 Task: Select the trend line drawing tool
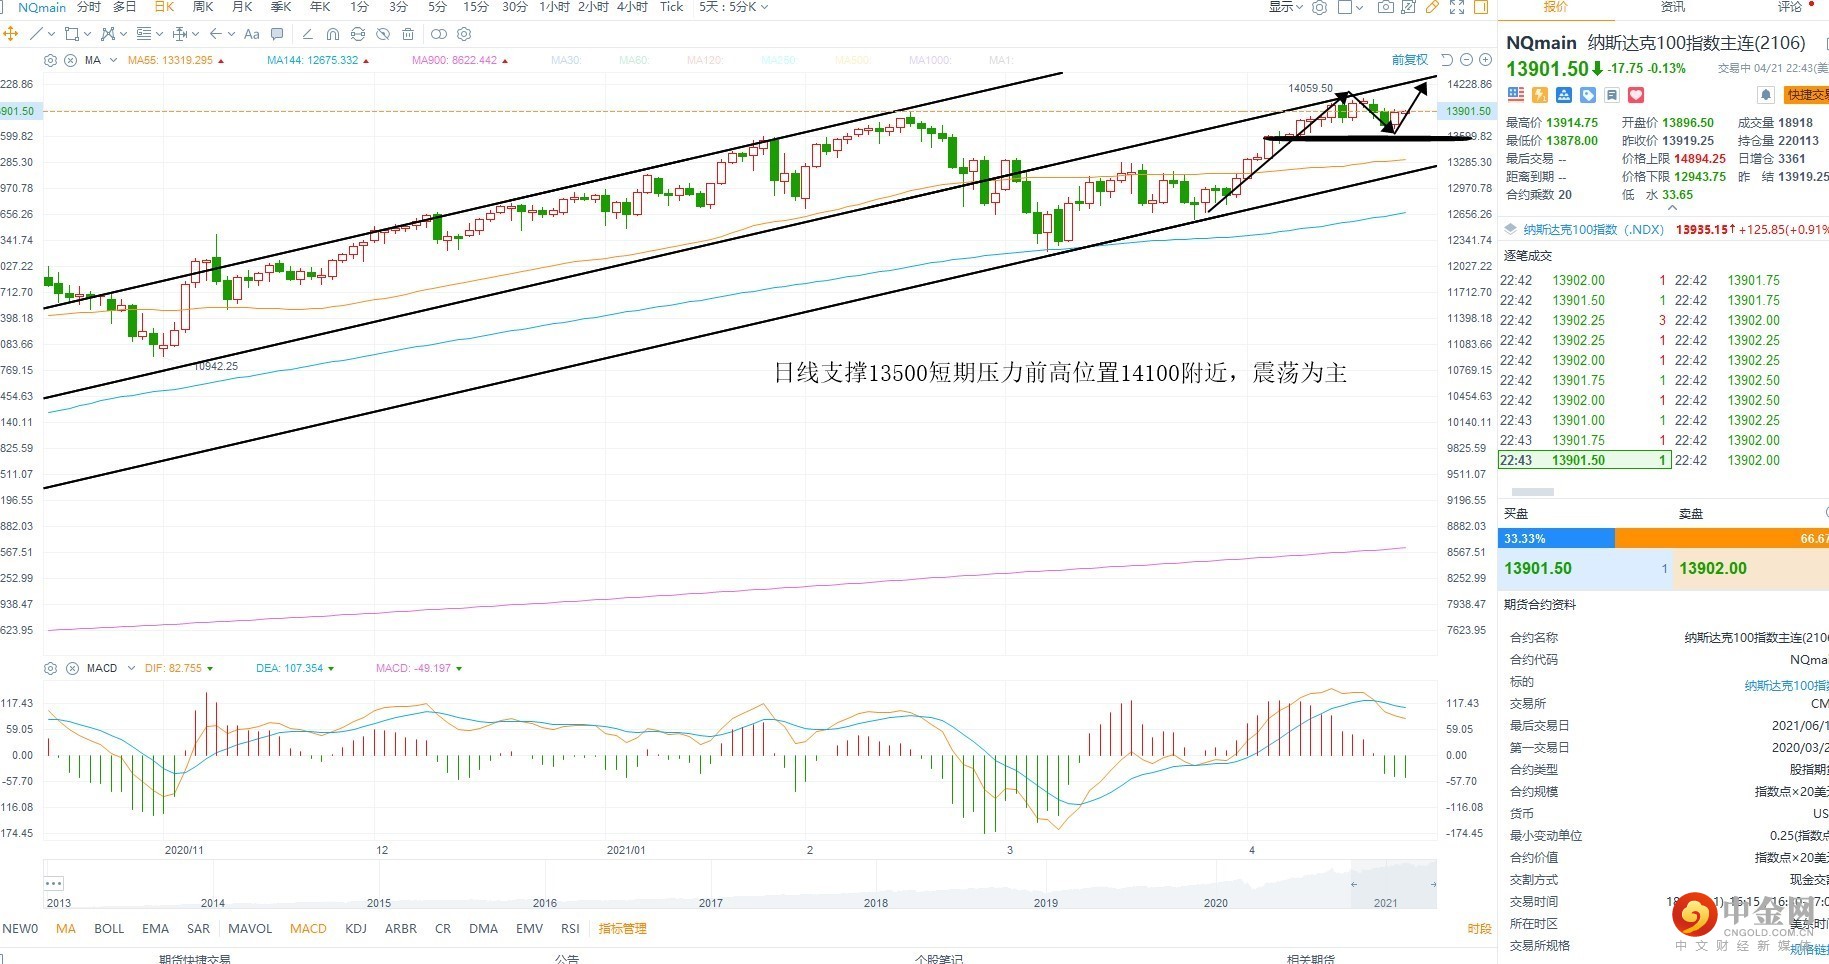click(x=37, y=34)
